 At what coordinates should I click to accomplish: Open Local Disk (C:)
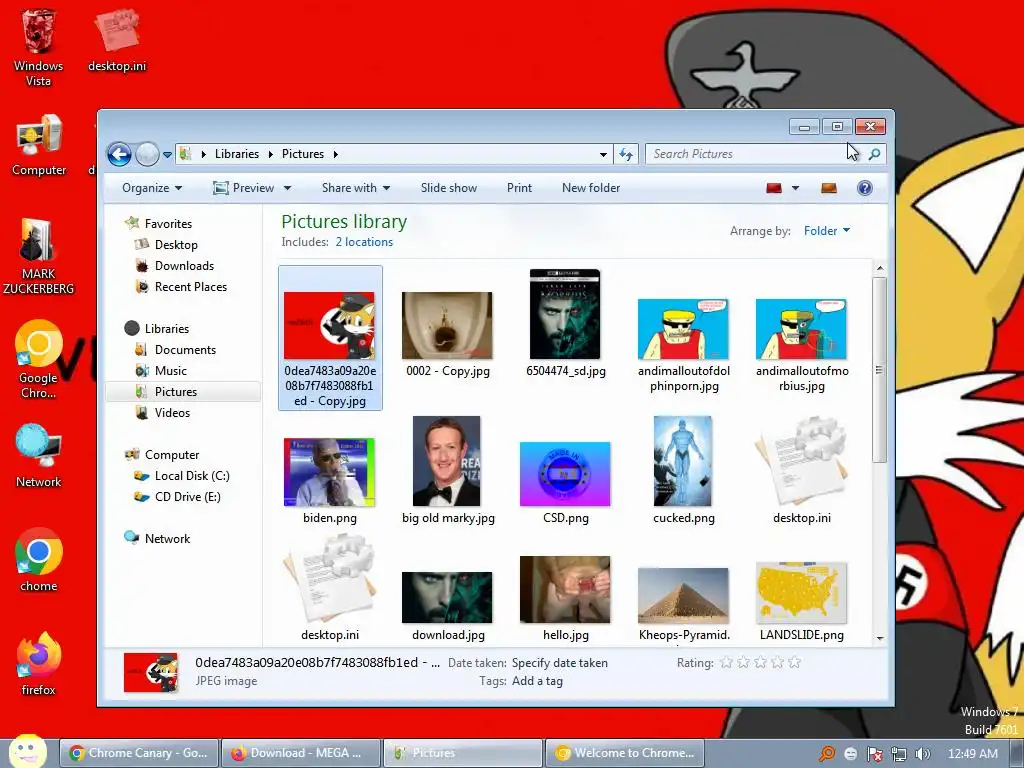click(192, 475)
